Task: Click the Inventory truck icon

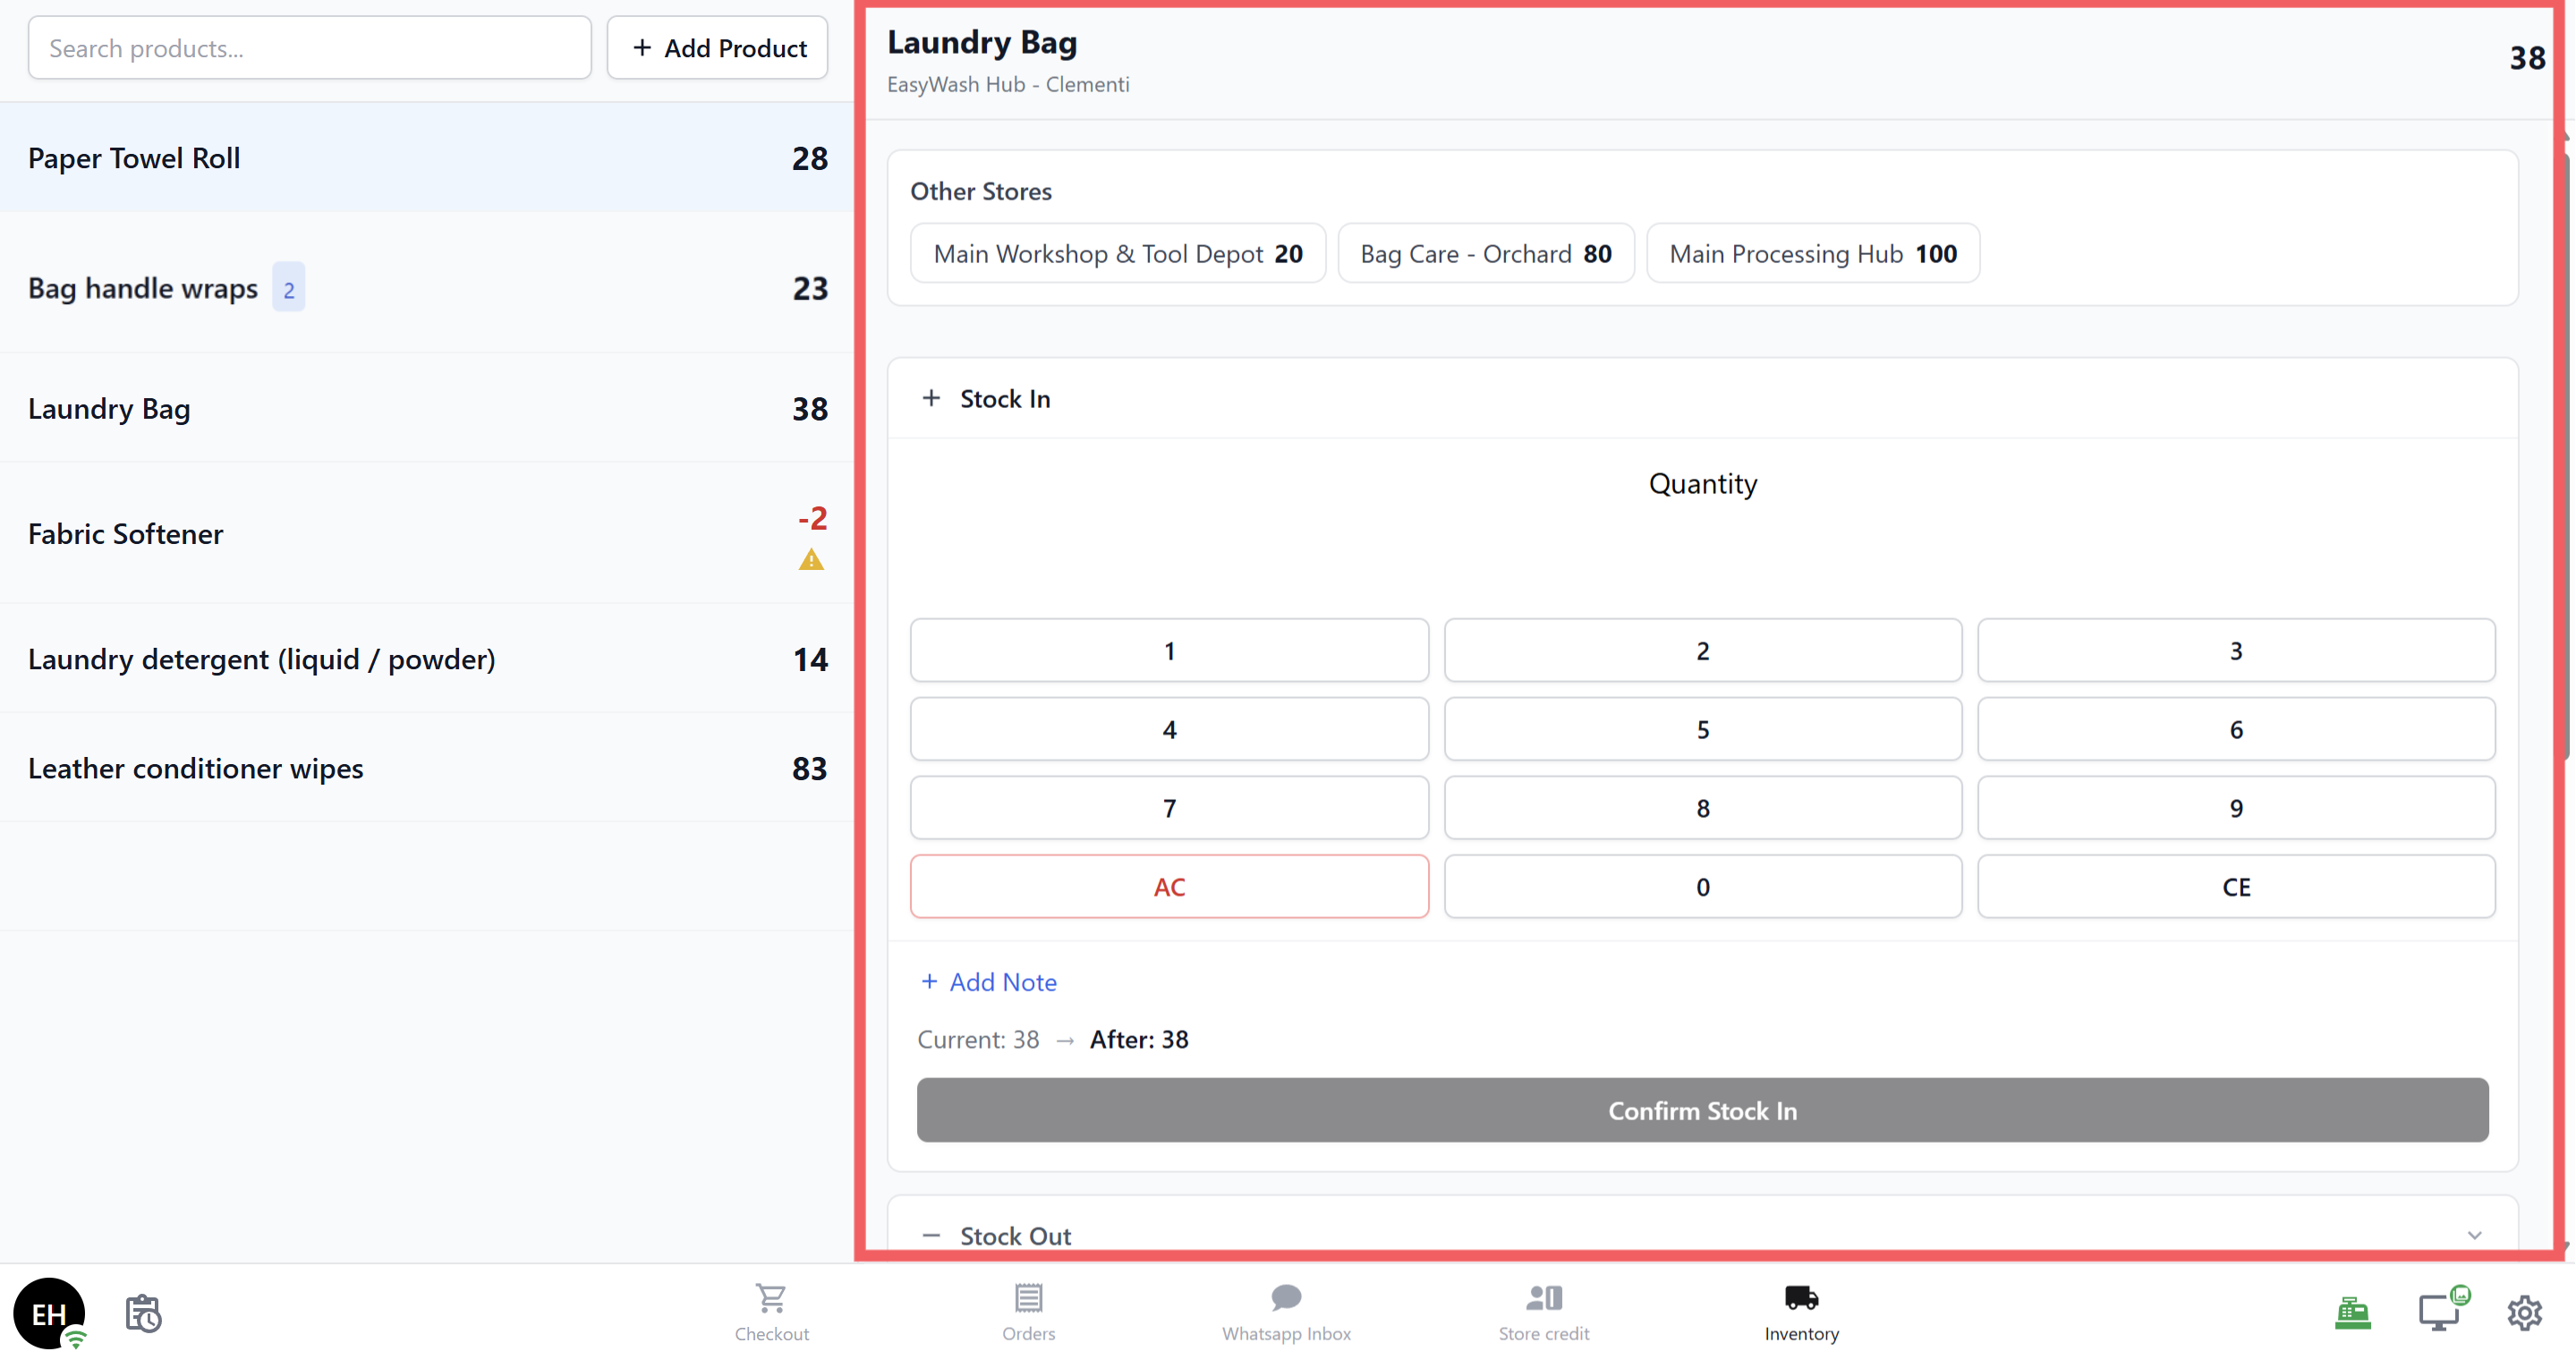Action: pyautogui.click(x=1801, y=1299)
